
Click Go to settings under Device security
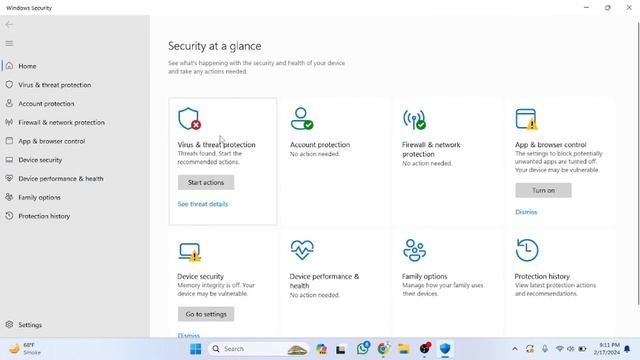(206, 314)
